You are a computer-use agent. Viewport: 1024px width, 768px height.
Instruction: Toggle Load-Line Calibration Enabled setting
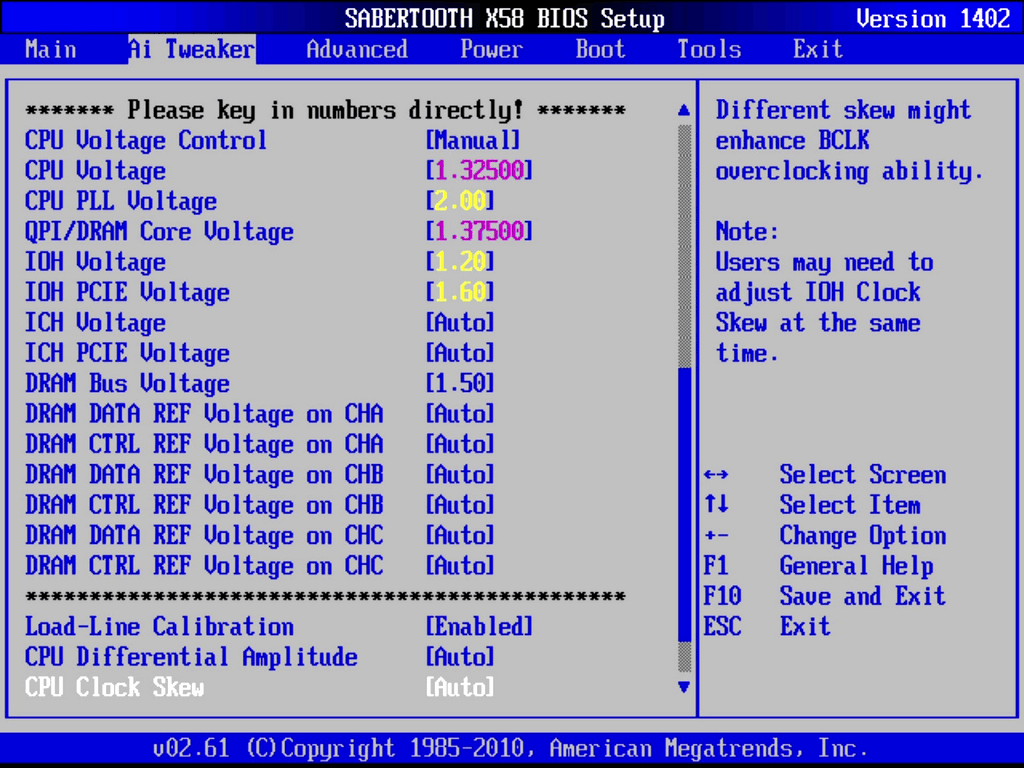tap(479, 626)
